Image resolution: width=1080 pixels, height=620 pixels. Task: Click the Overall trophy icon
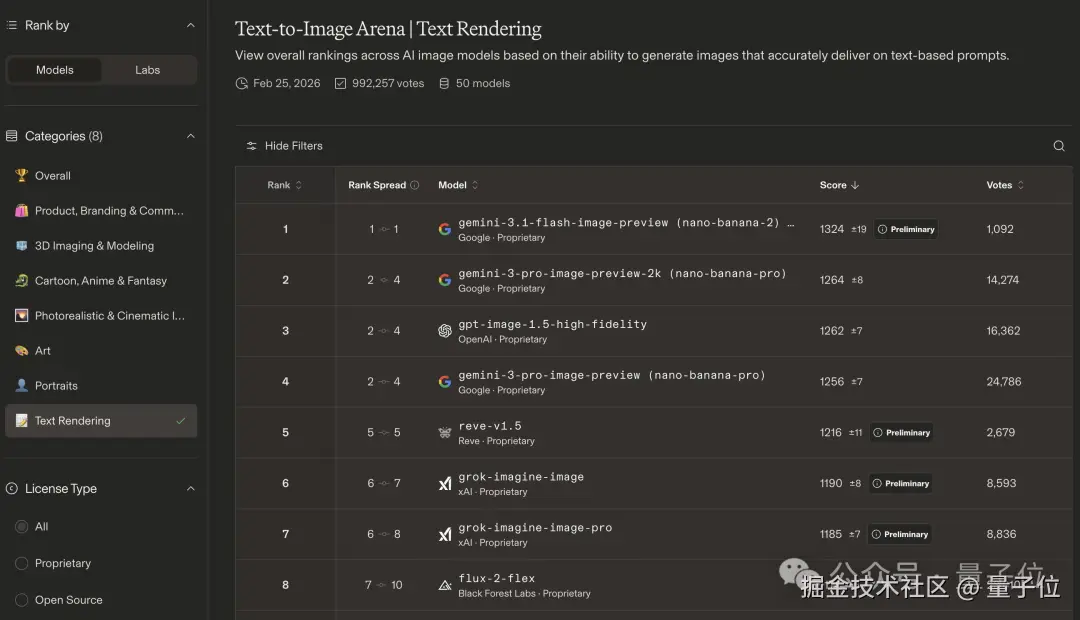coord(21,176)
